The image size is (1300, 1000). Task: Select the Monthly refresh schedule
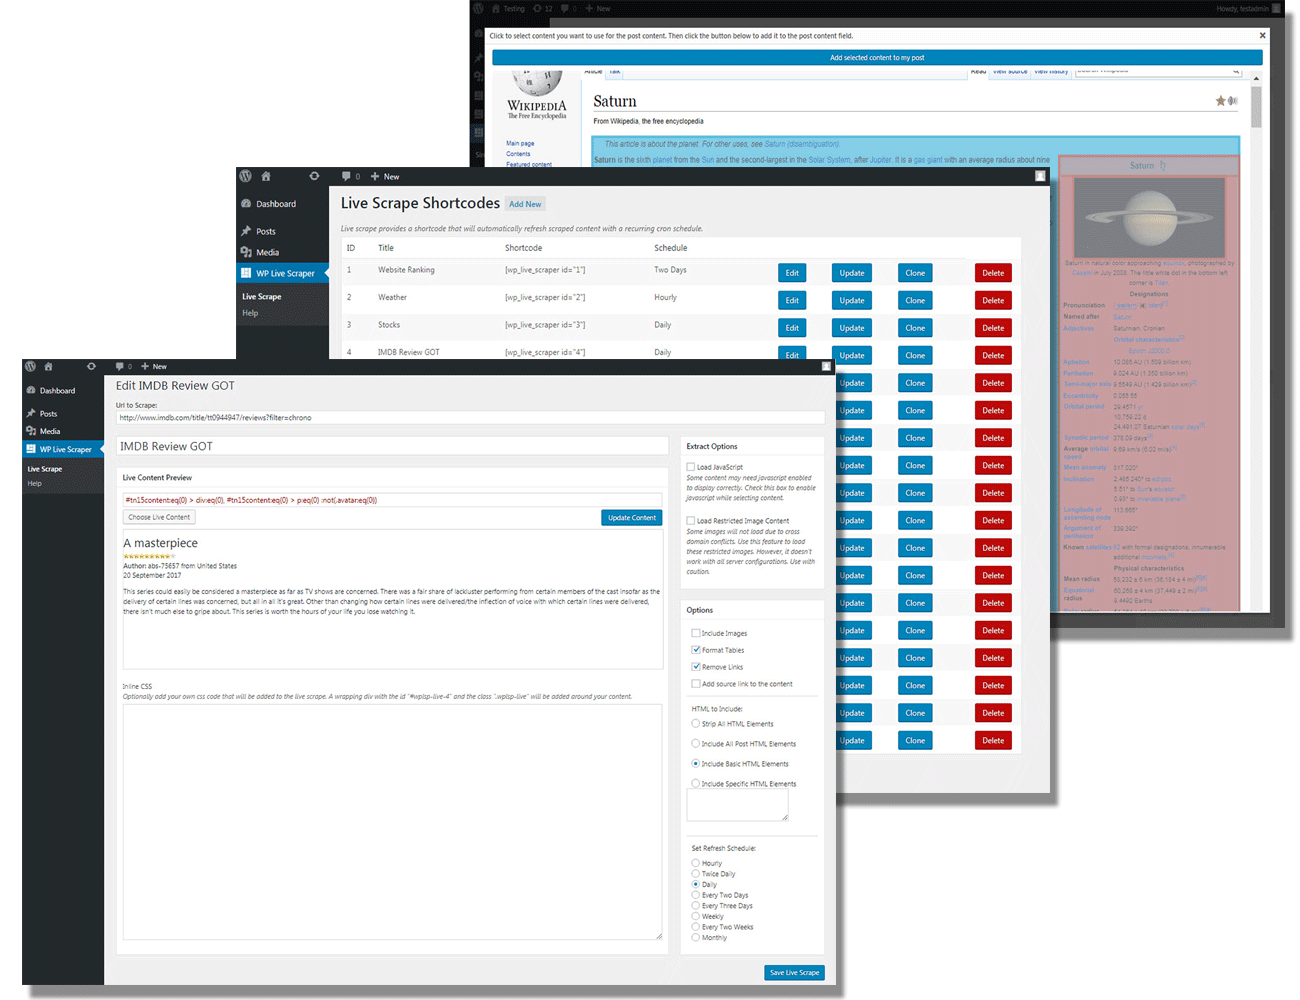tap(696, 938)
